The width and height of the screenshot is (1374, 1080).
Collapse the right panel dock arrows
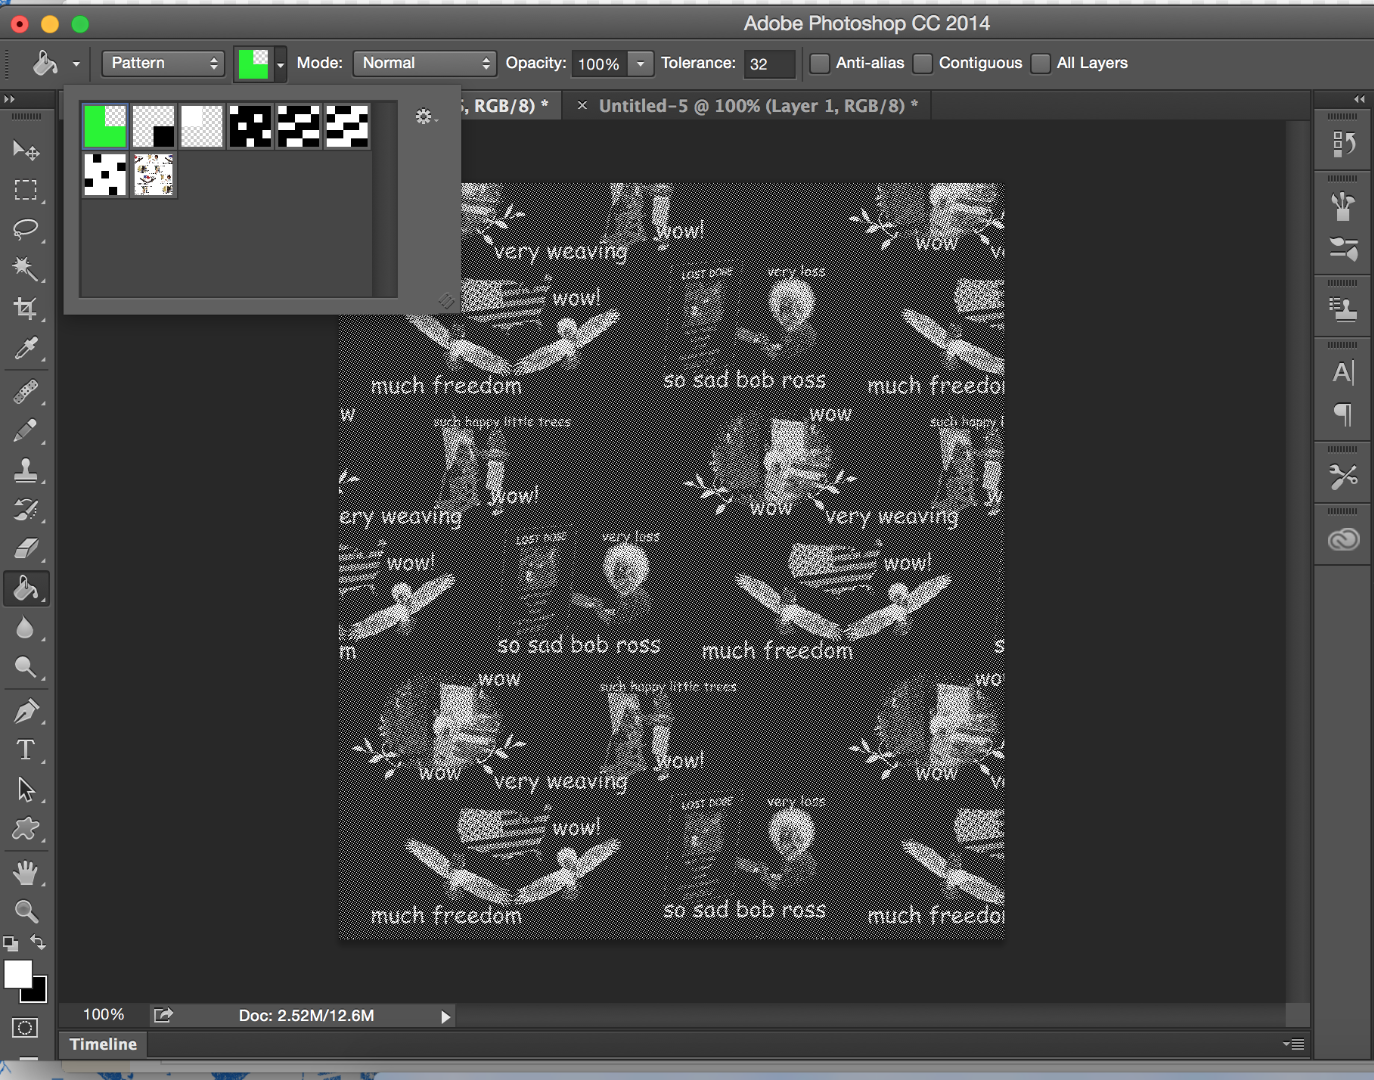click(1359, 99)
